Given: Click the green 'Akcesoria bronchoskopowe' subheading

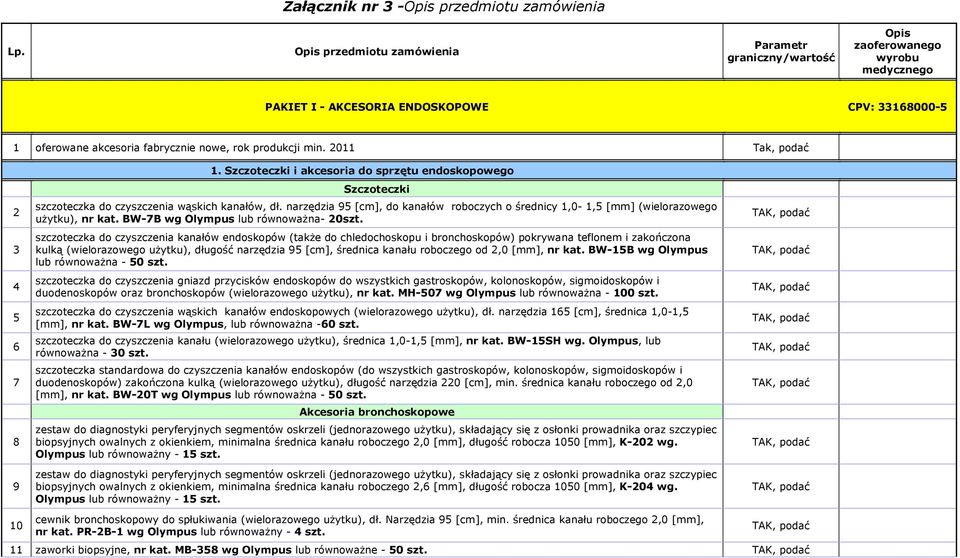Looking at the screenshot, I should [377, 412].
